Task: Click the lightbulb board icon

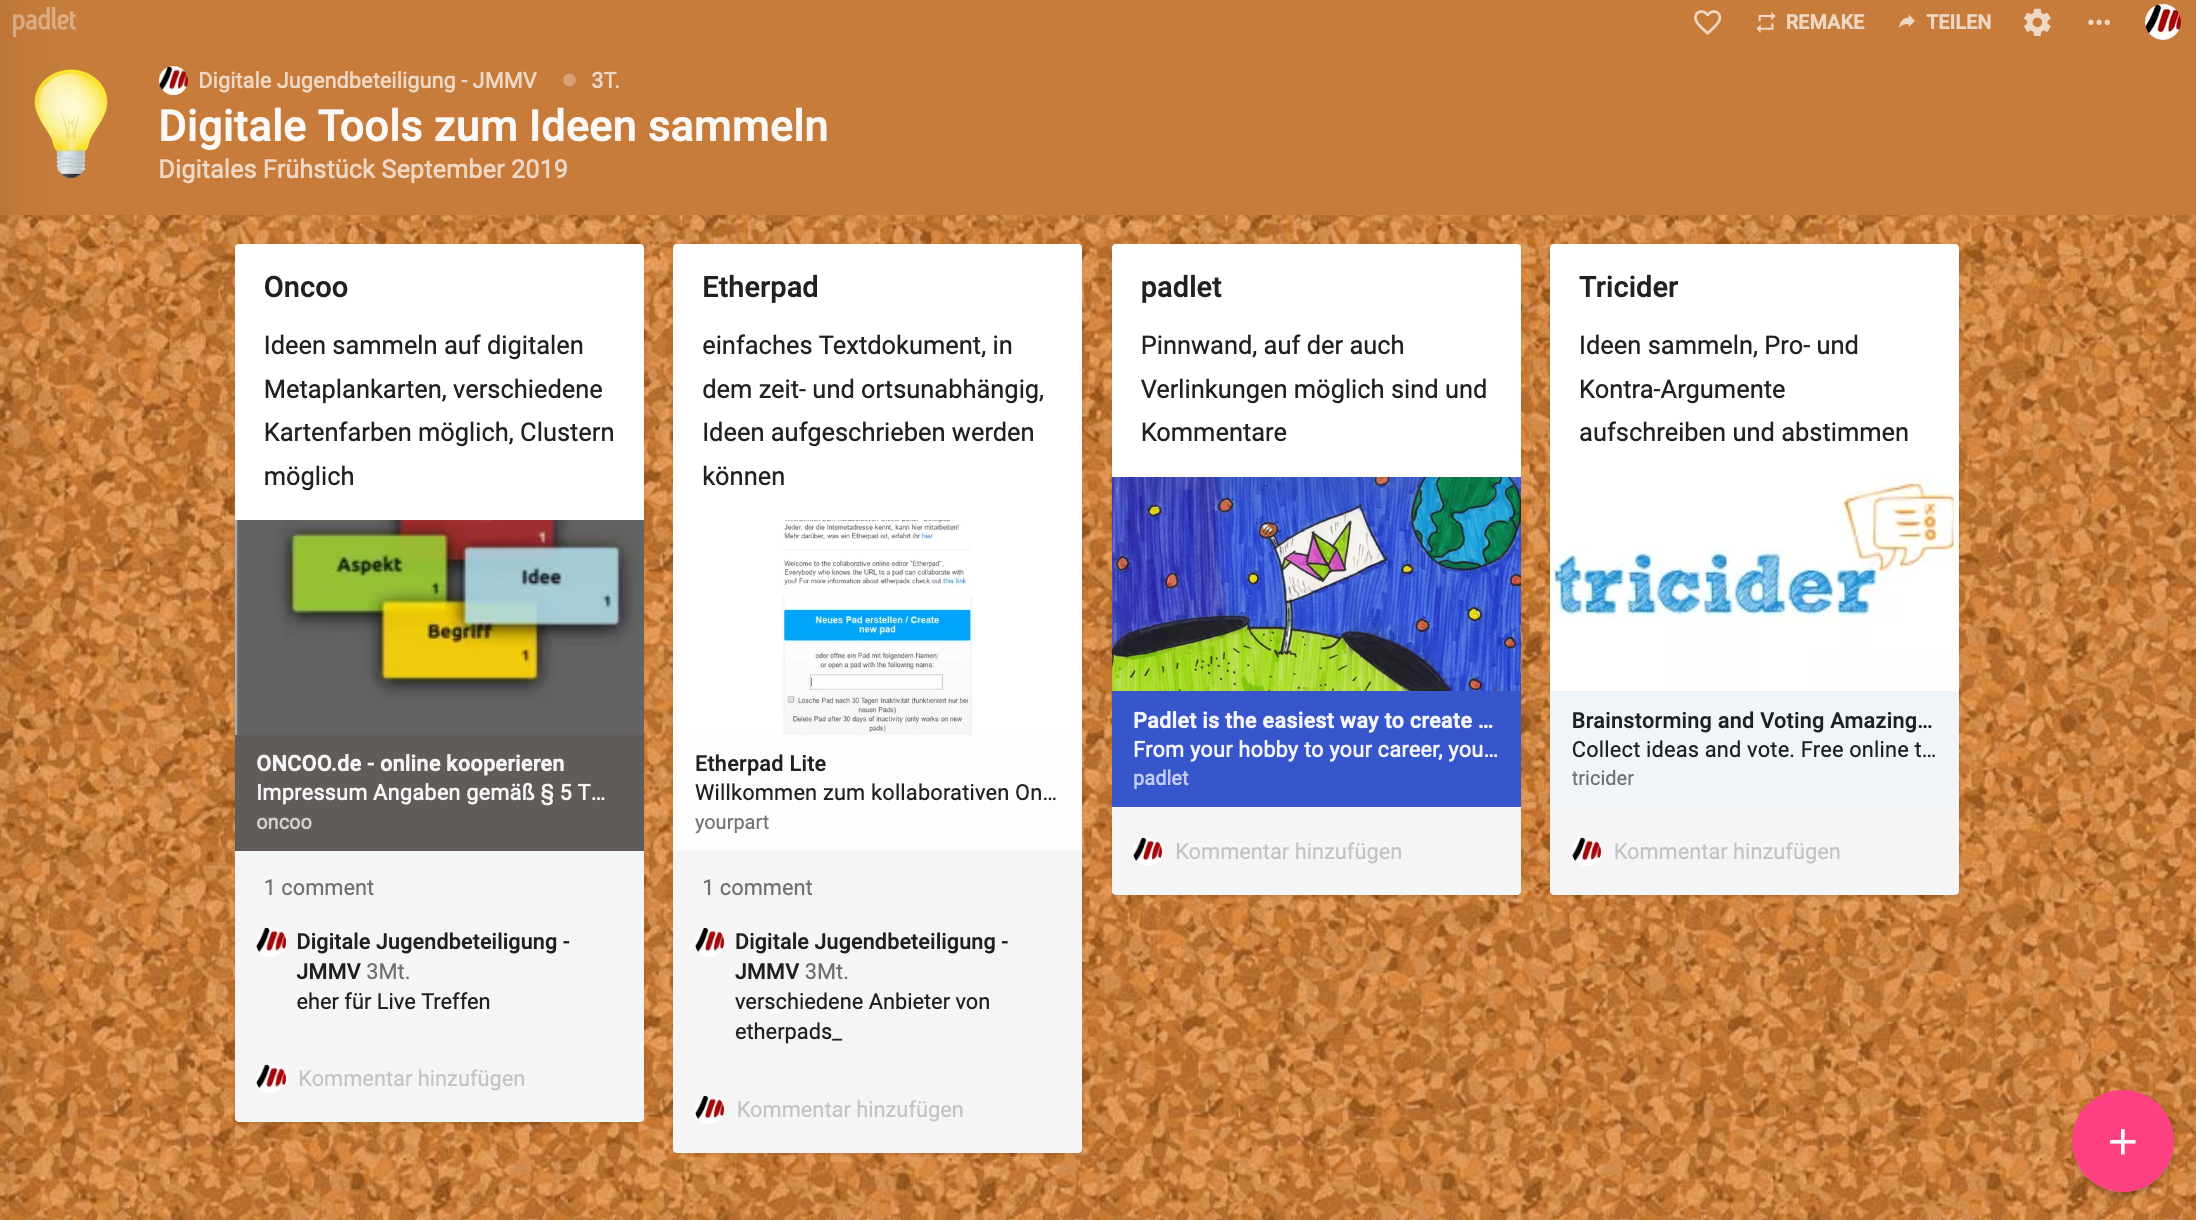Action: 71,123
